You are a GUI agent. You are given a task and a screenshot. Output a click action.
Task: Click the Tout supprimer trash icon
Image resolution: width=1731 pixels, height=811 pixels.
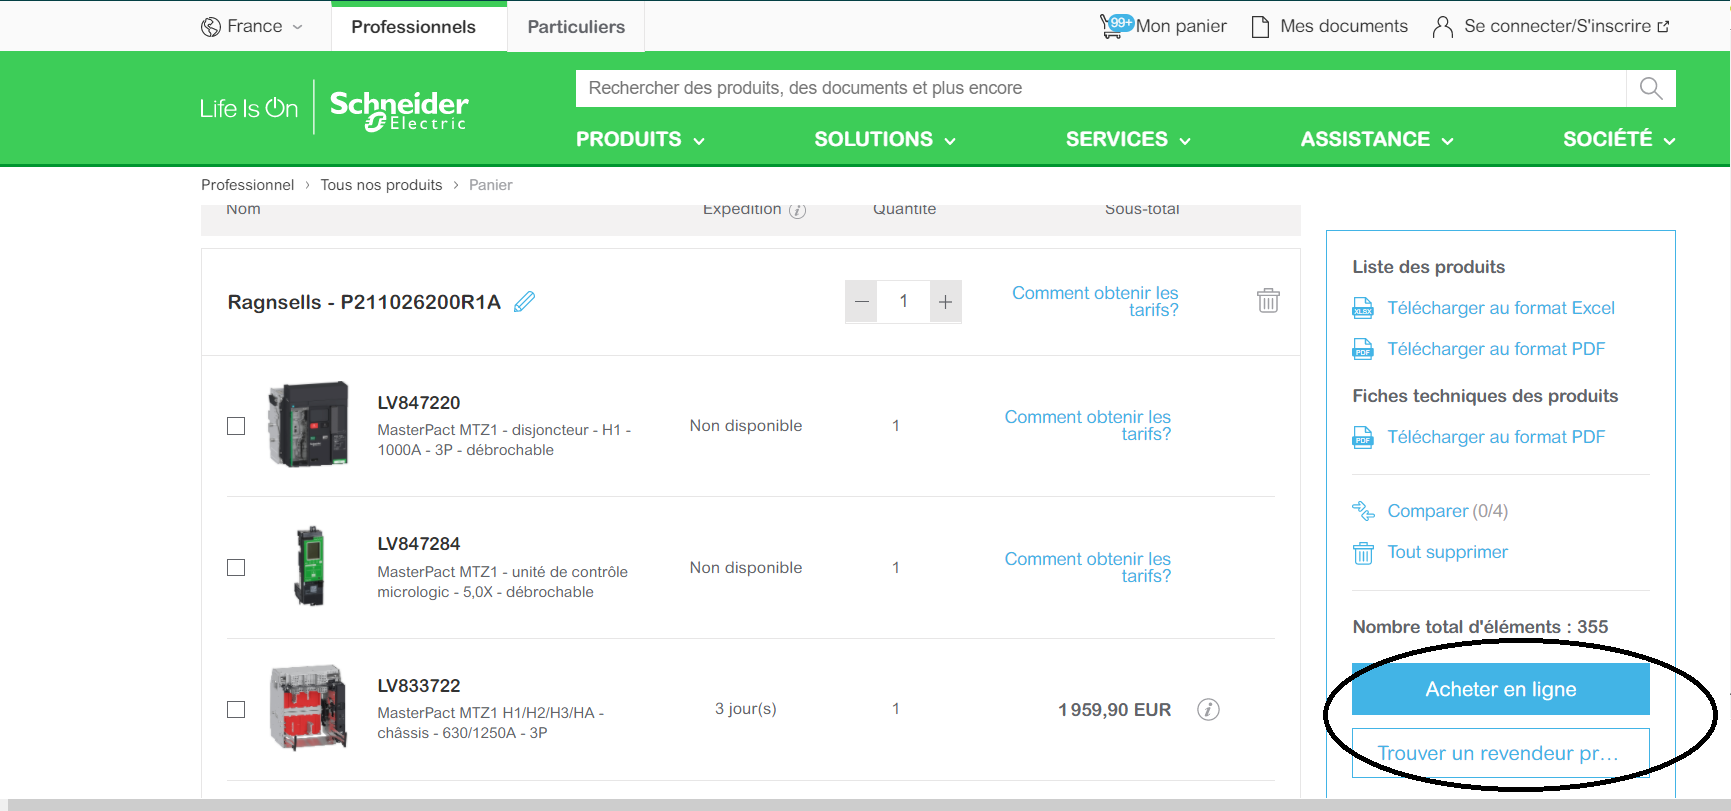[1363, 553]
